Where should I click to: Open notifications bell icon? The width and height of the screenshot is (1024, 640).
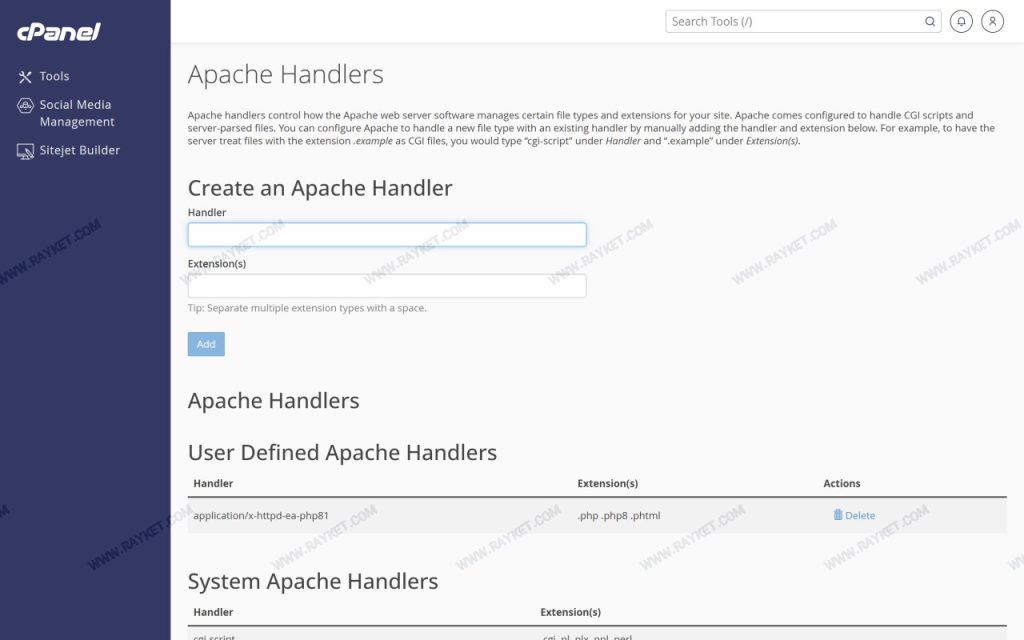(961, 22)
